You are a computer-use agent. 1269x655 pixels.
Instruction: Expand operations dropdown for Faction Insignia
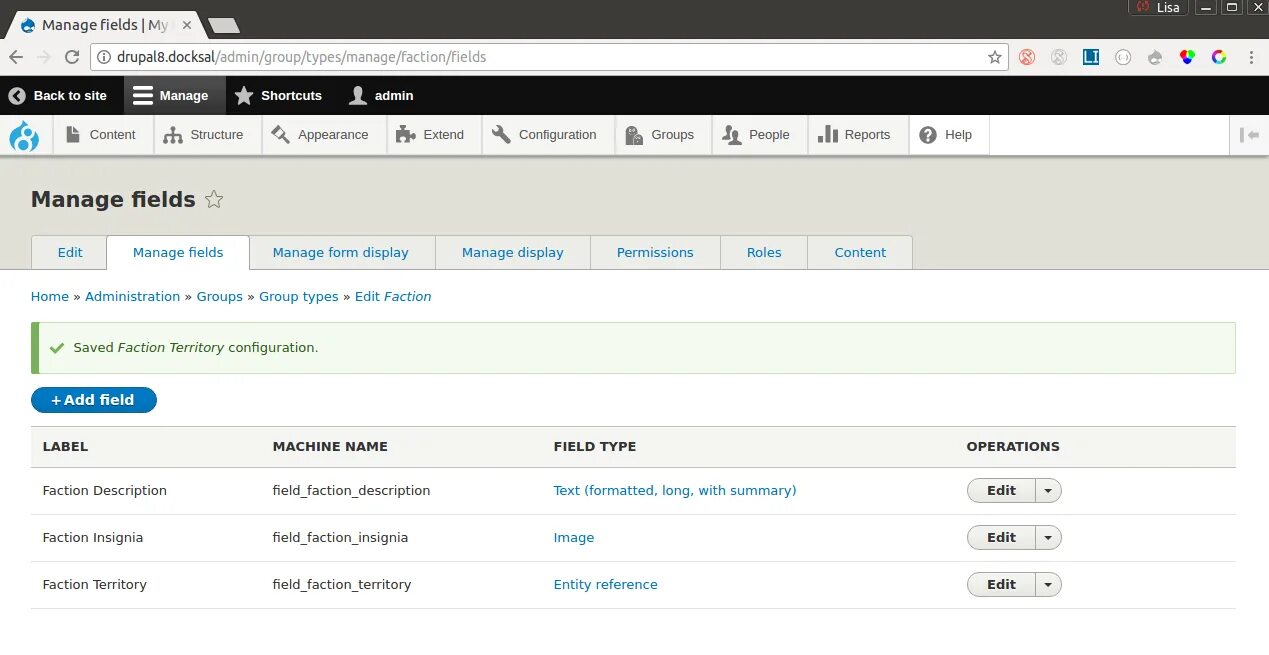coord(1048,538)
